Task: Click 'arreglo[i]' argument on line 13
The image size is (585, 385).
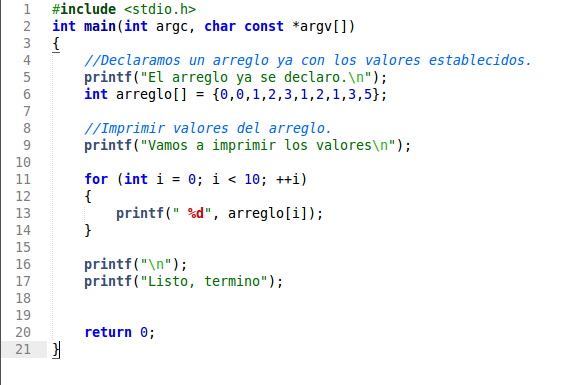Action: pos(268,213)
